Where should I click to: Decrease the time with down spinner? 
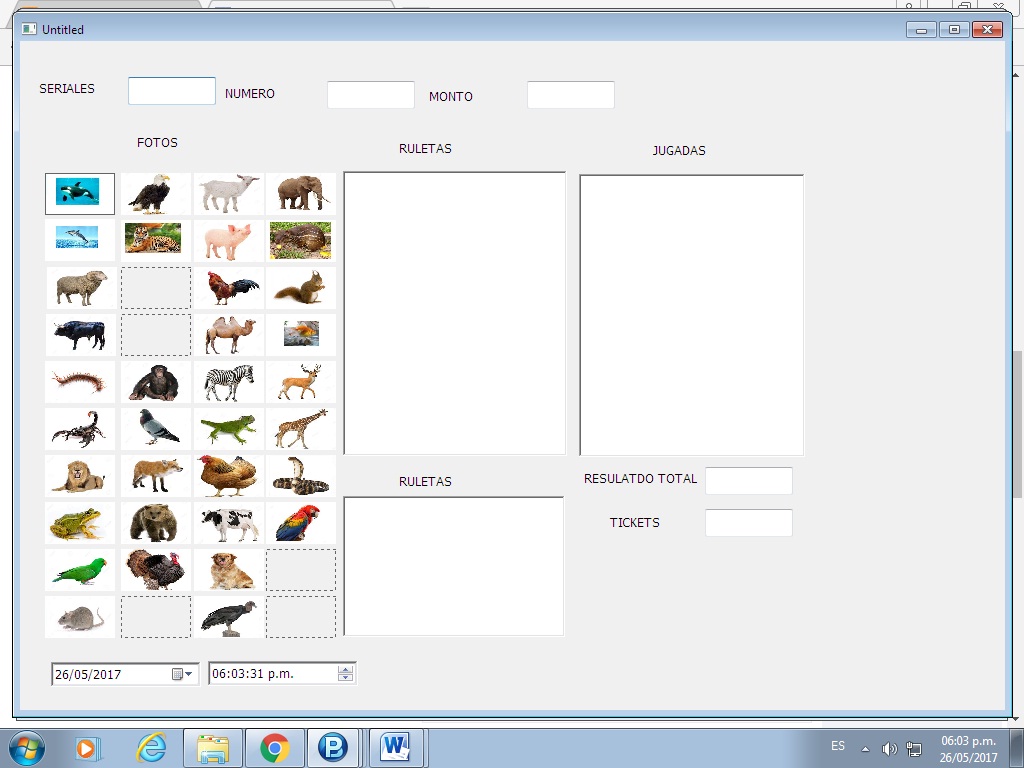click(345, 678)
